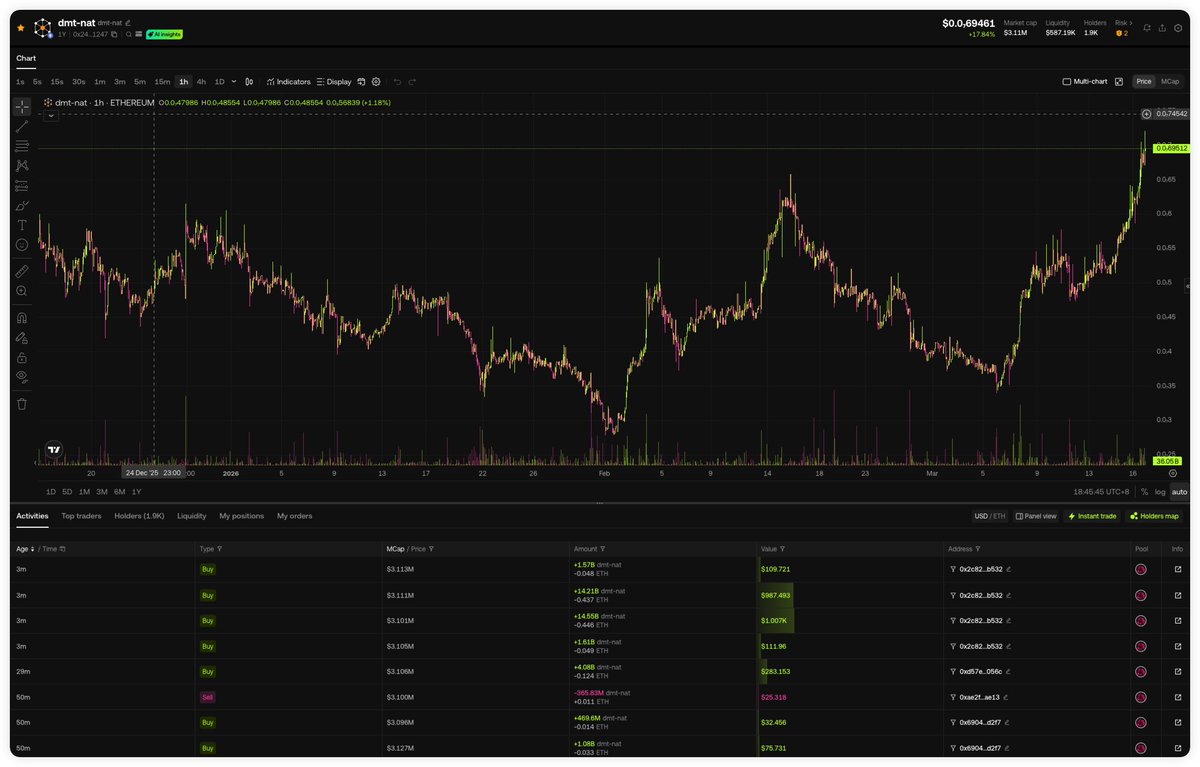Select 15s timeframe
Image resolution: width=1200 pixels, height=767 pixels.
pos(57,82)
